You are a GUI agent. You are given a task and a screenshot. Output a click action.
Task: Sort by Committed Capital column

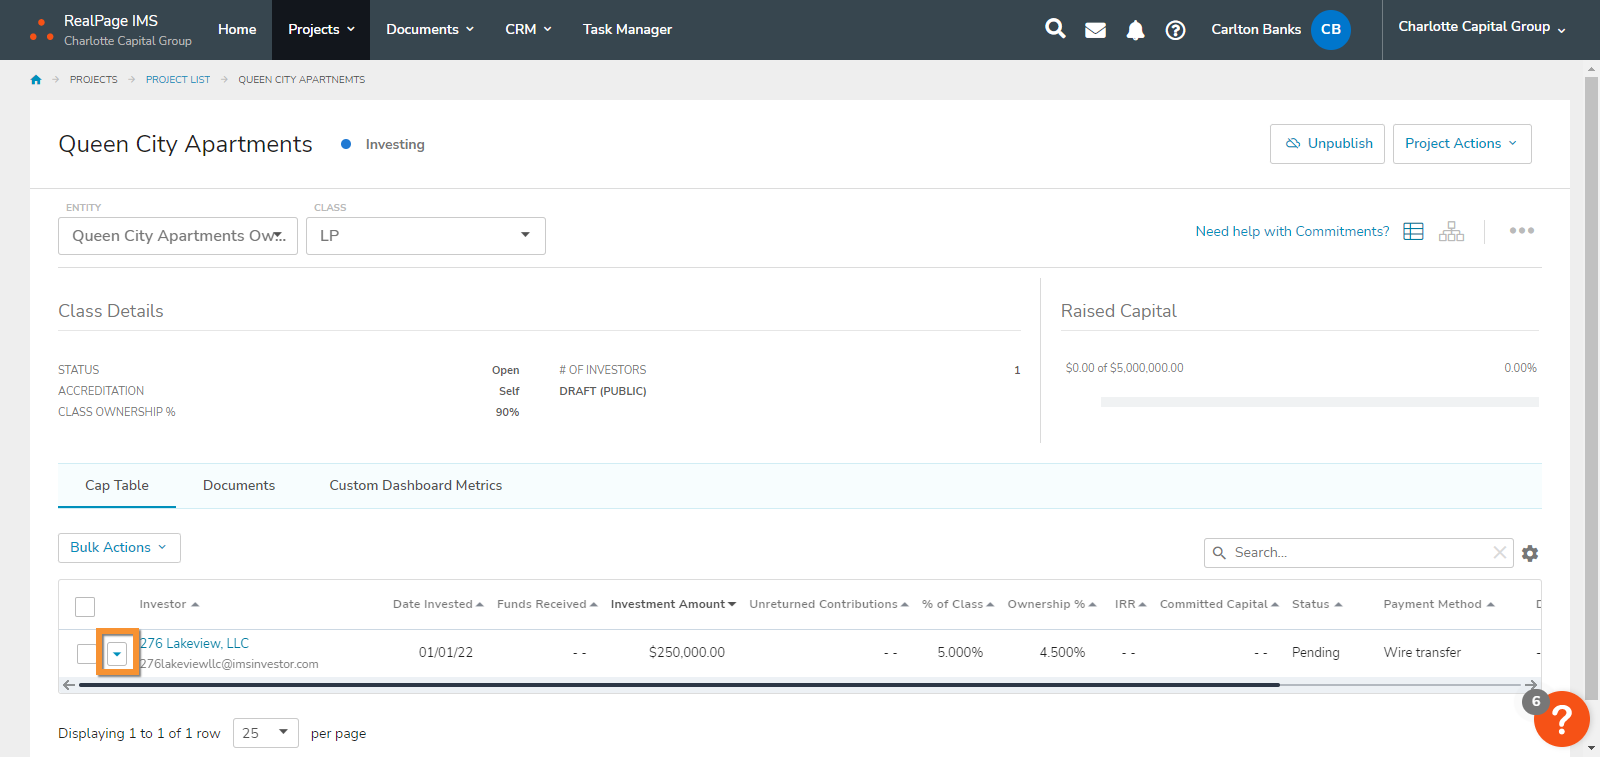pyautogui.click(x=1219, y=605)
